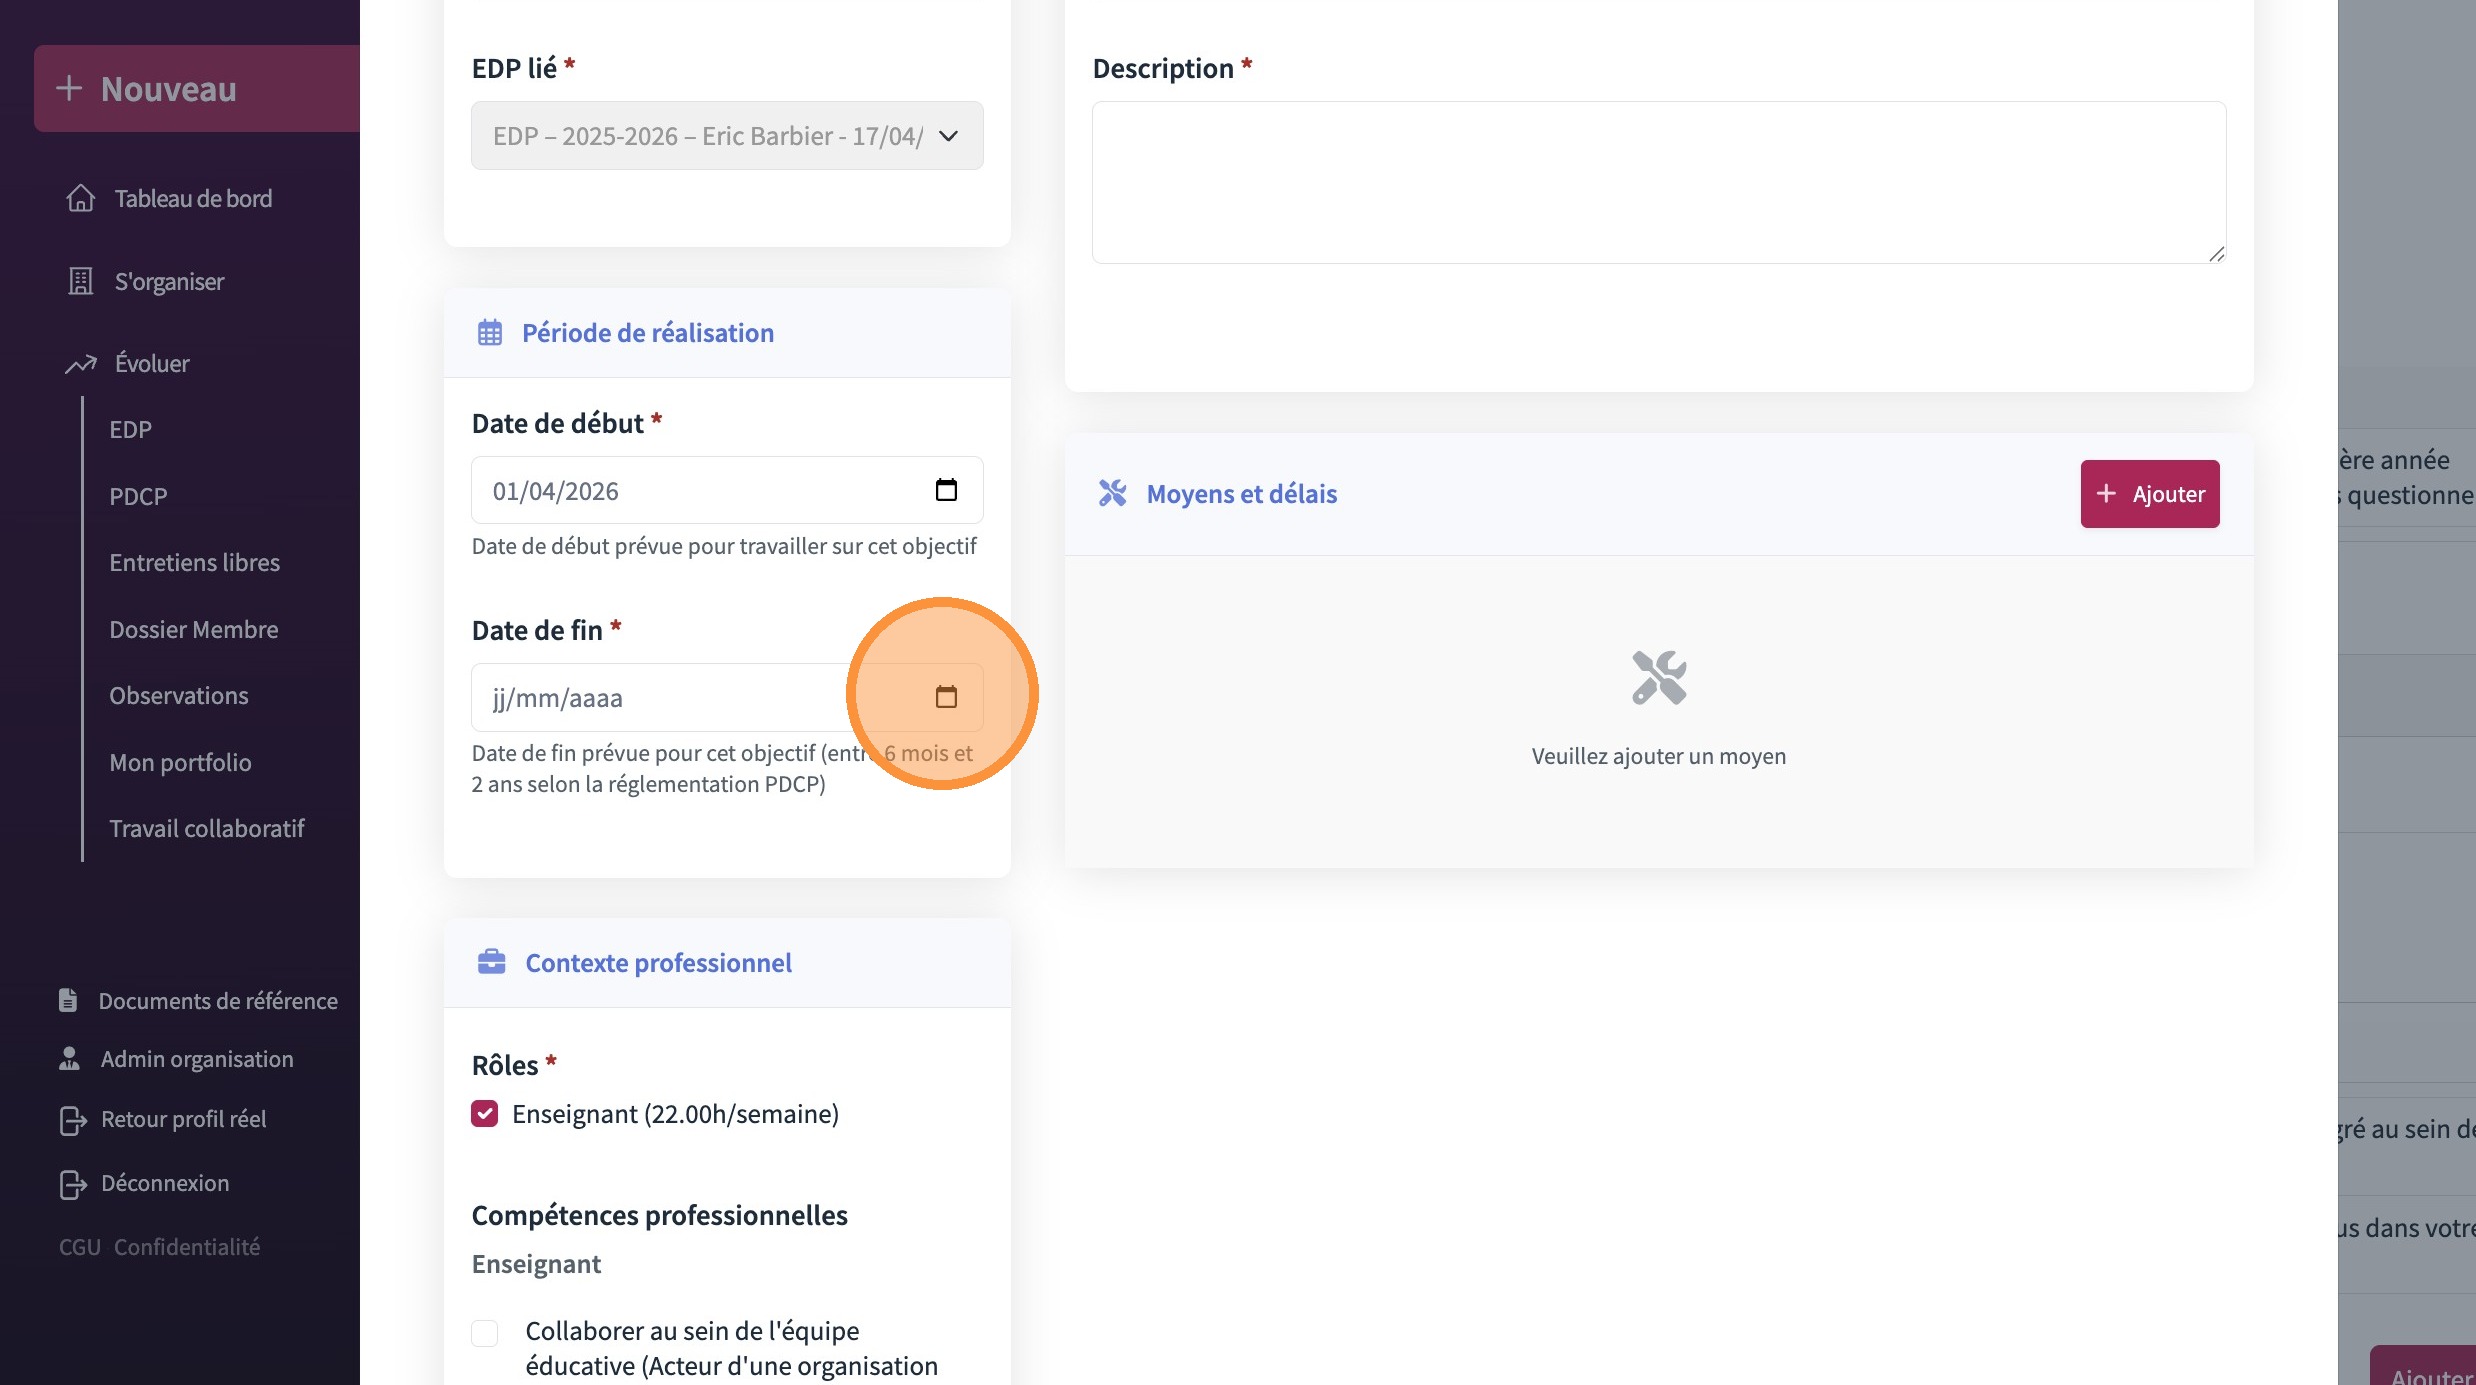
Task: Click the S'organiser building icon
Action: click(x=81, y=282)
